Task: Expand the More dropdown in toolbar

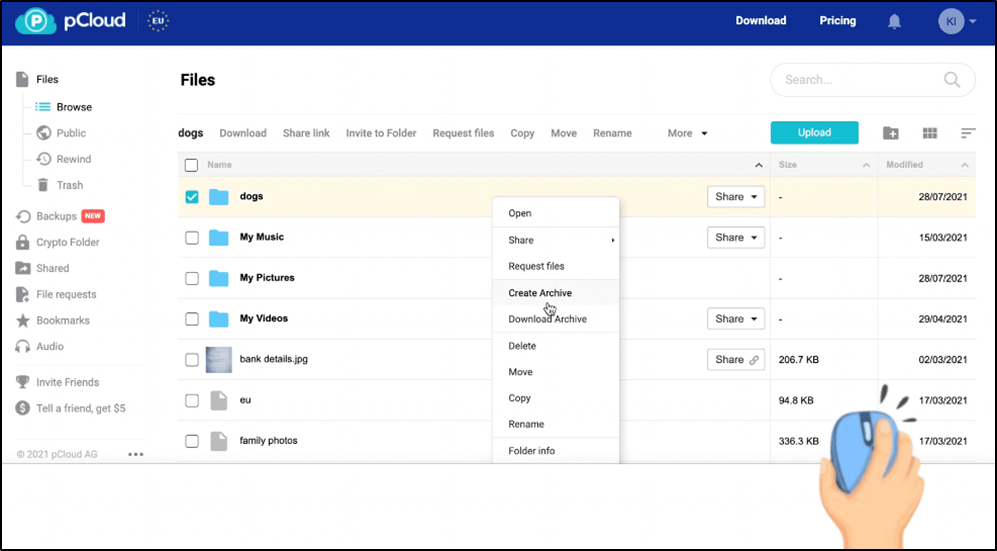Action: coord(688,133)
